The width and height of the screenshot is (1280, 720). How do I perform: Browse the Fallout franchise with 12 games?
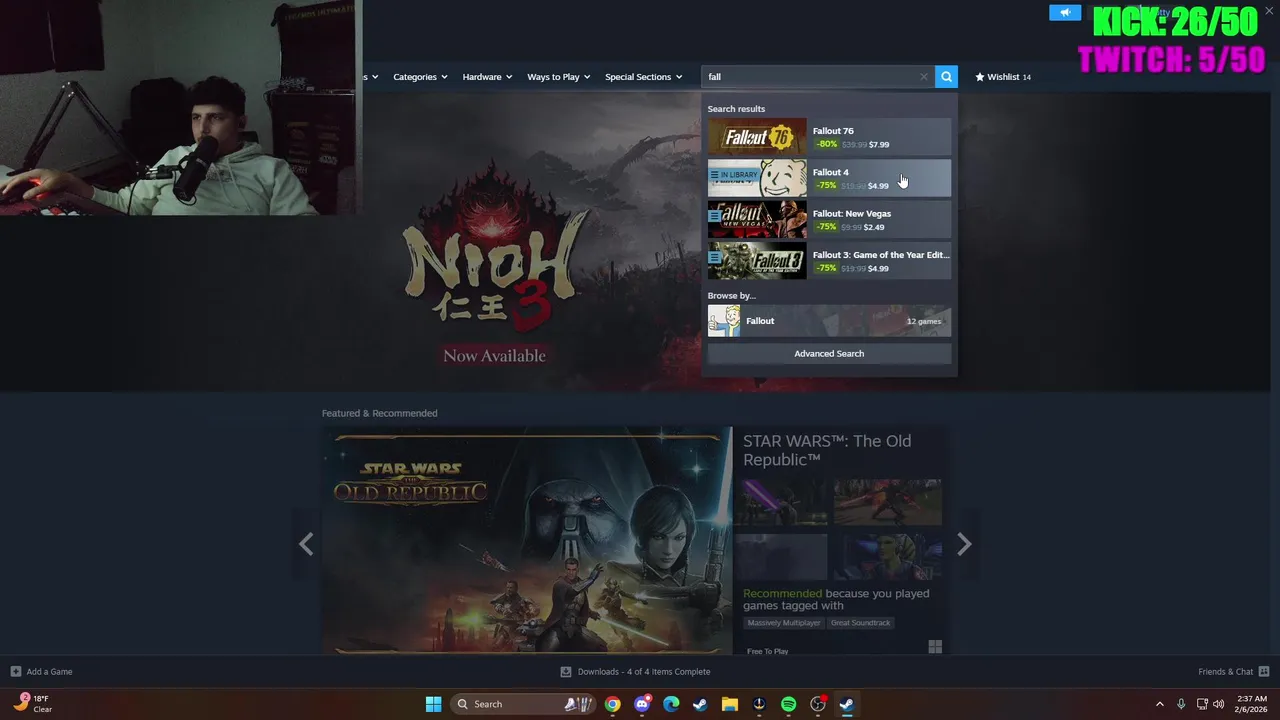[829, 321]
